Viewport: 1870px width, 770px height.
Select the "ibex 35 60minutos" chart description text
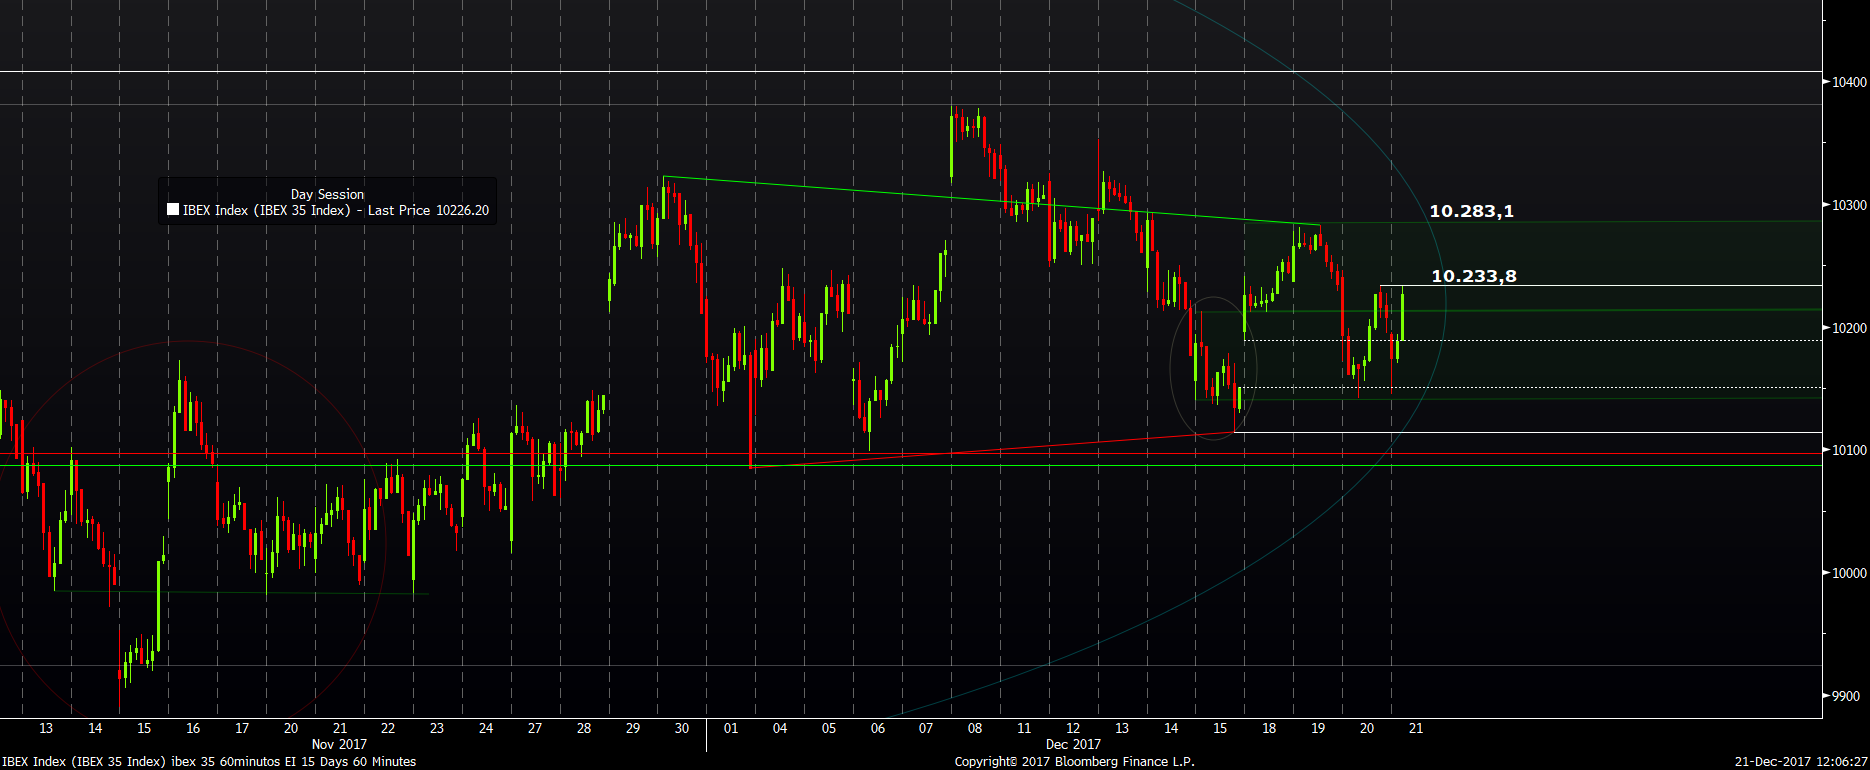click(226, 762)
